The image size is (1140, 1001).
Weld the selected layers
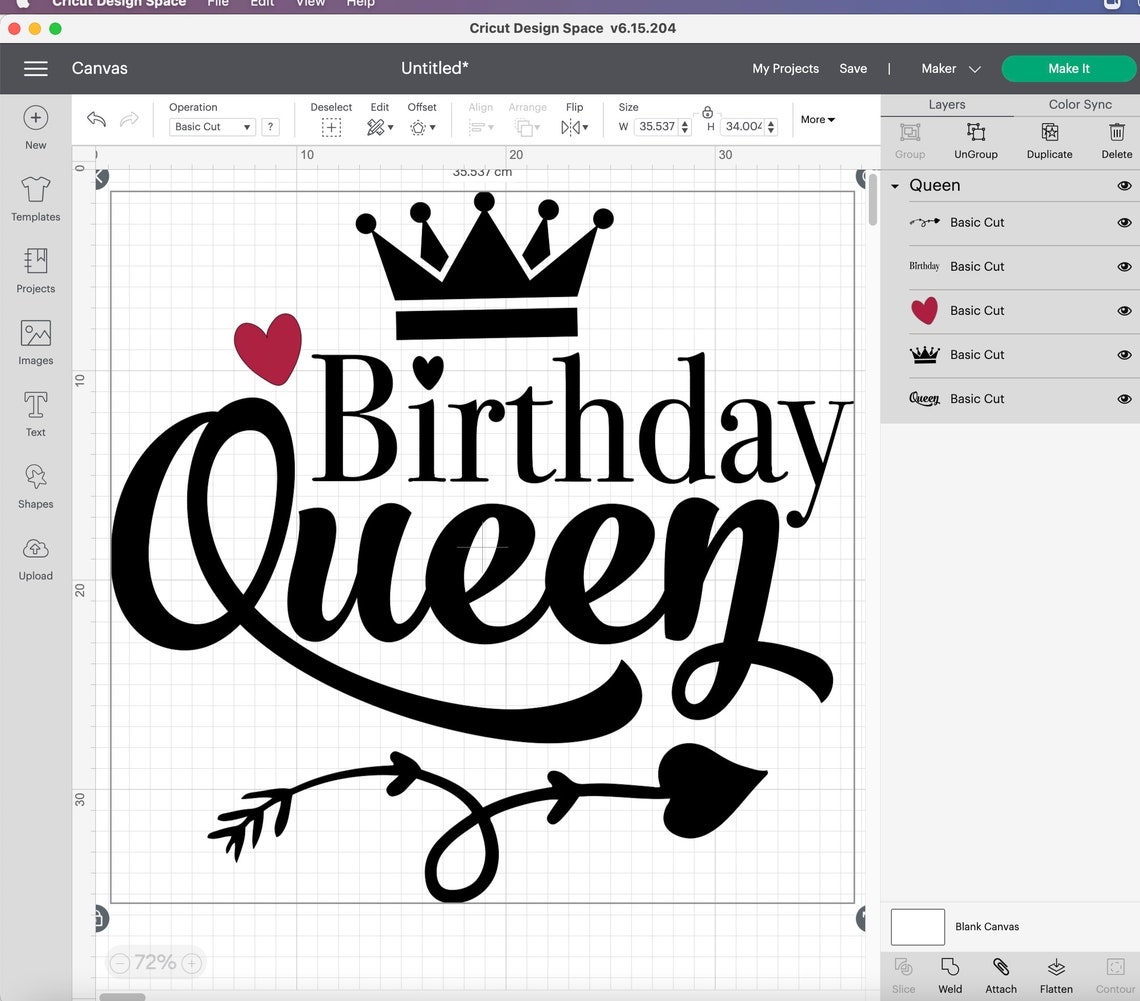[x=949, y=974]
